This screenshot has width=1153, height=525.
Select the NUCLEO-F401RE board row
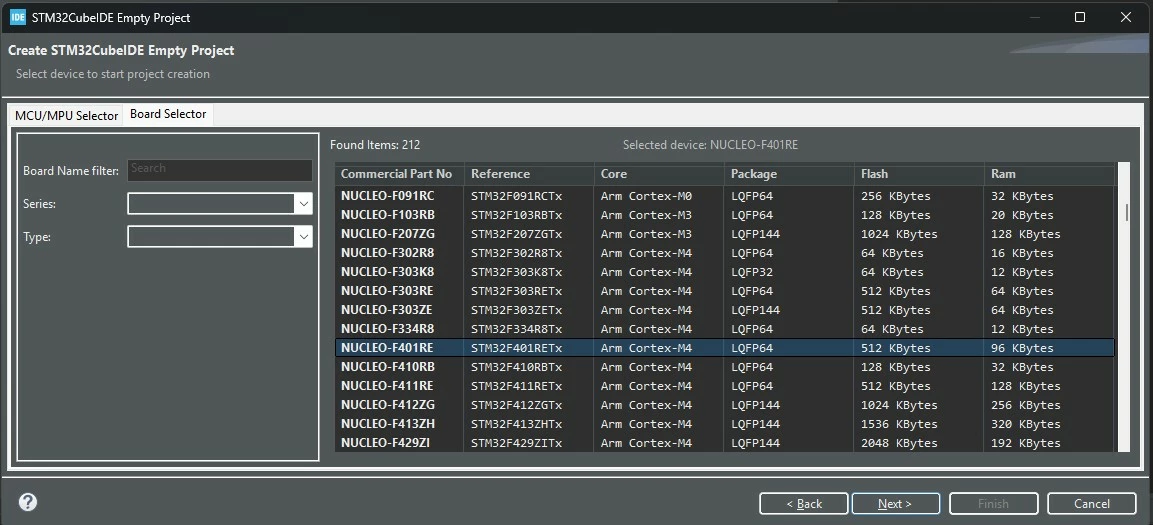(724, 348)
